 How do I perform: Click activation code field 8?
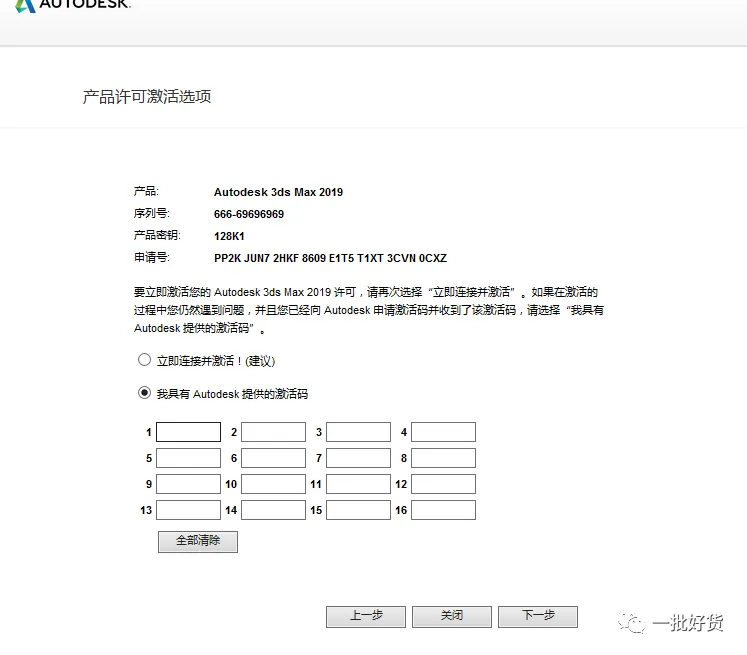[444, 458]
